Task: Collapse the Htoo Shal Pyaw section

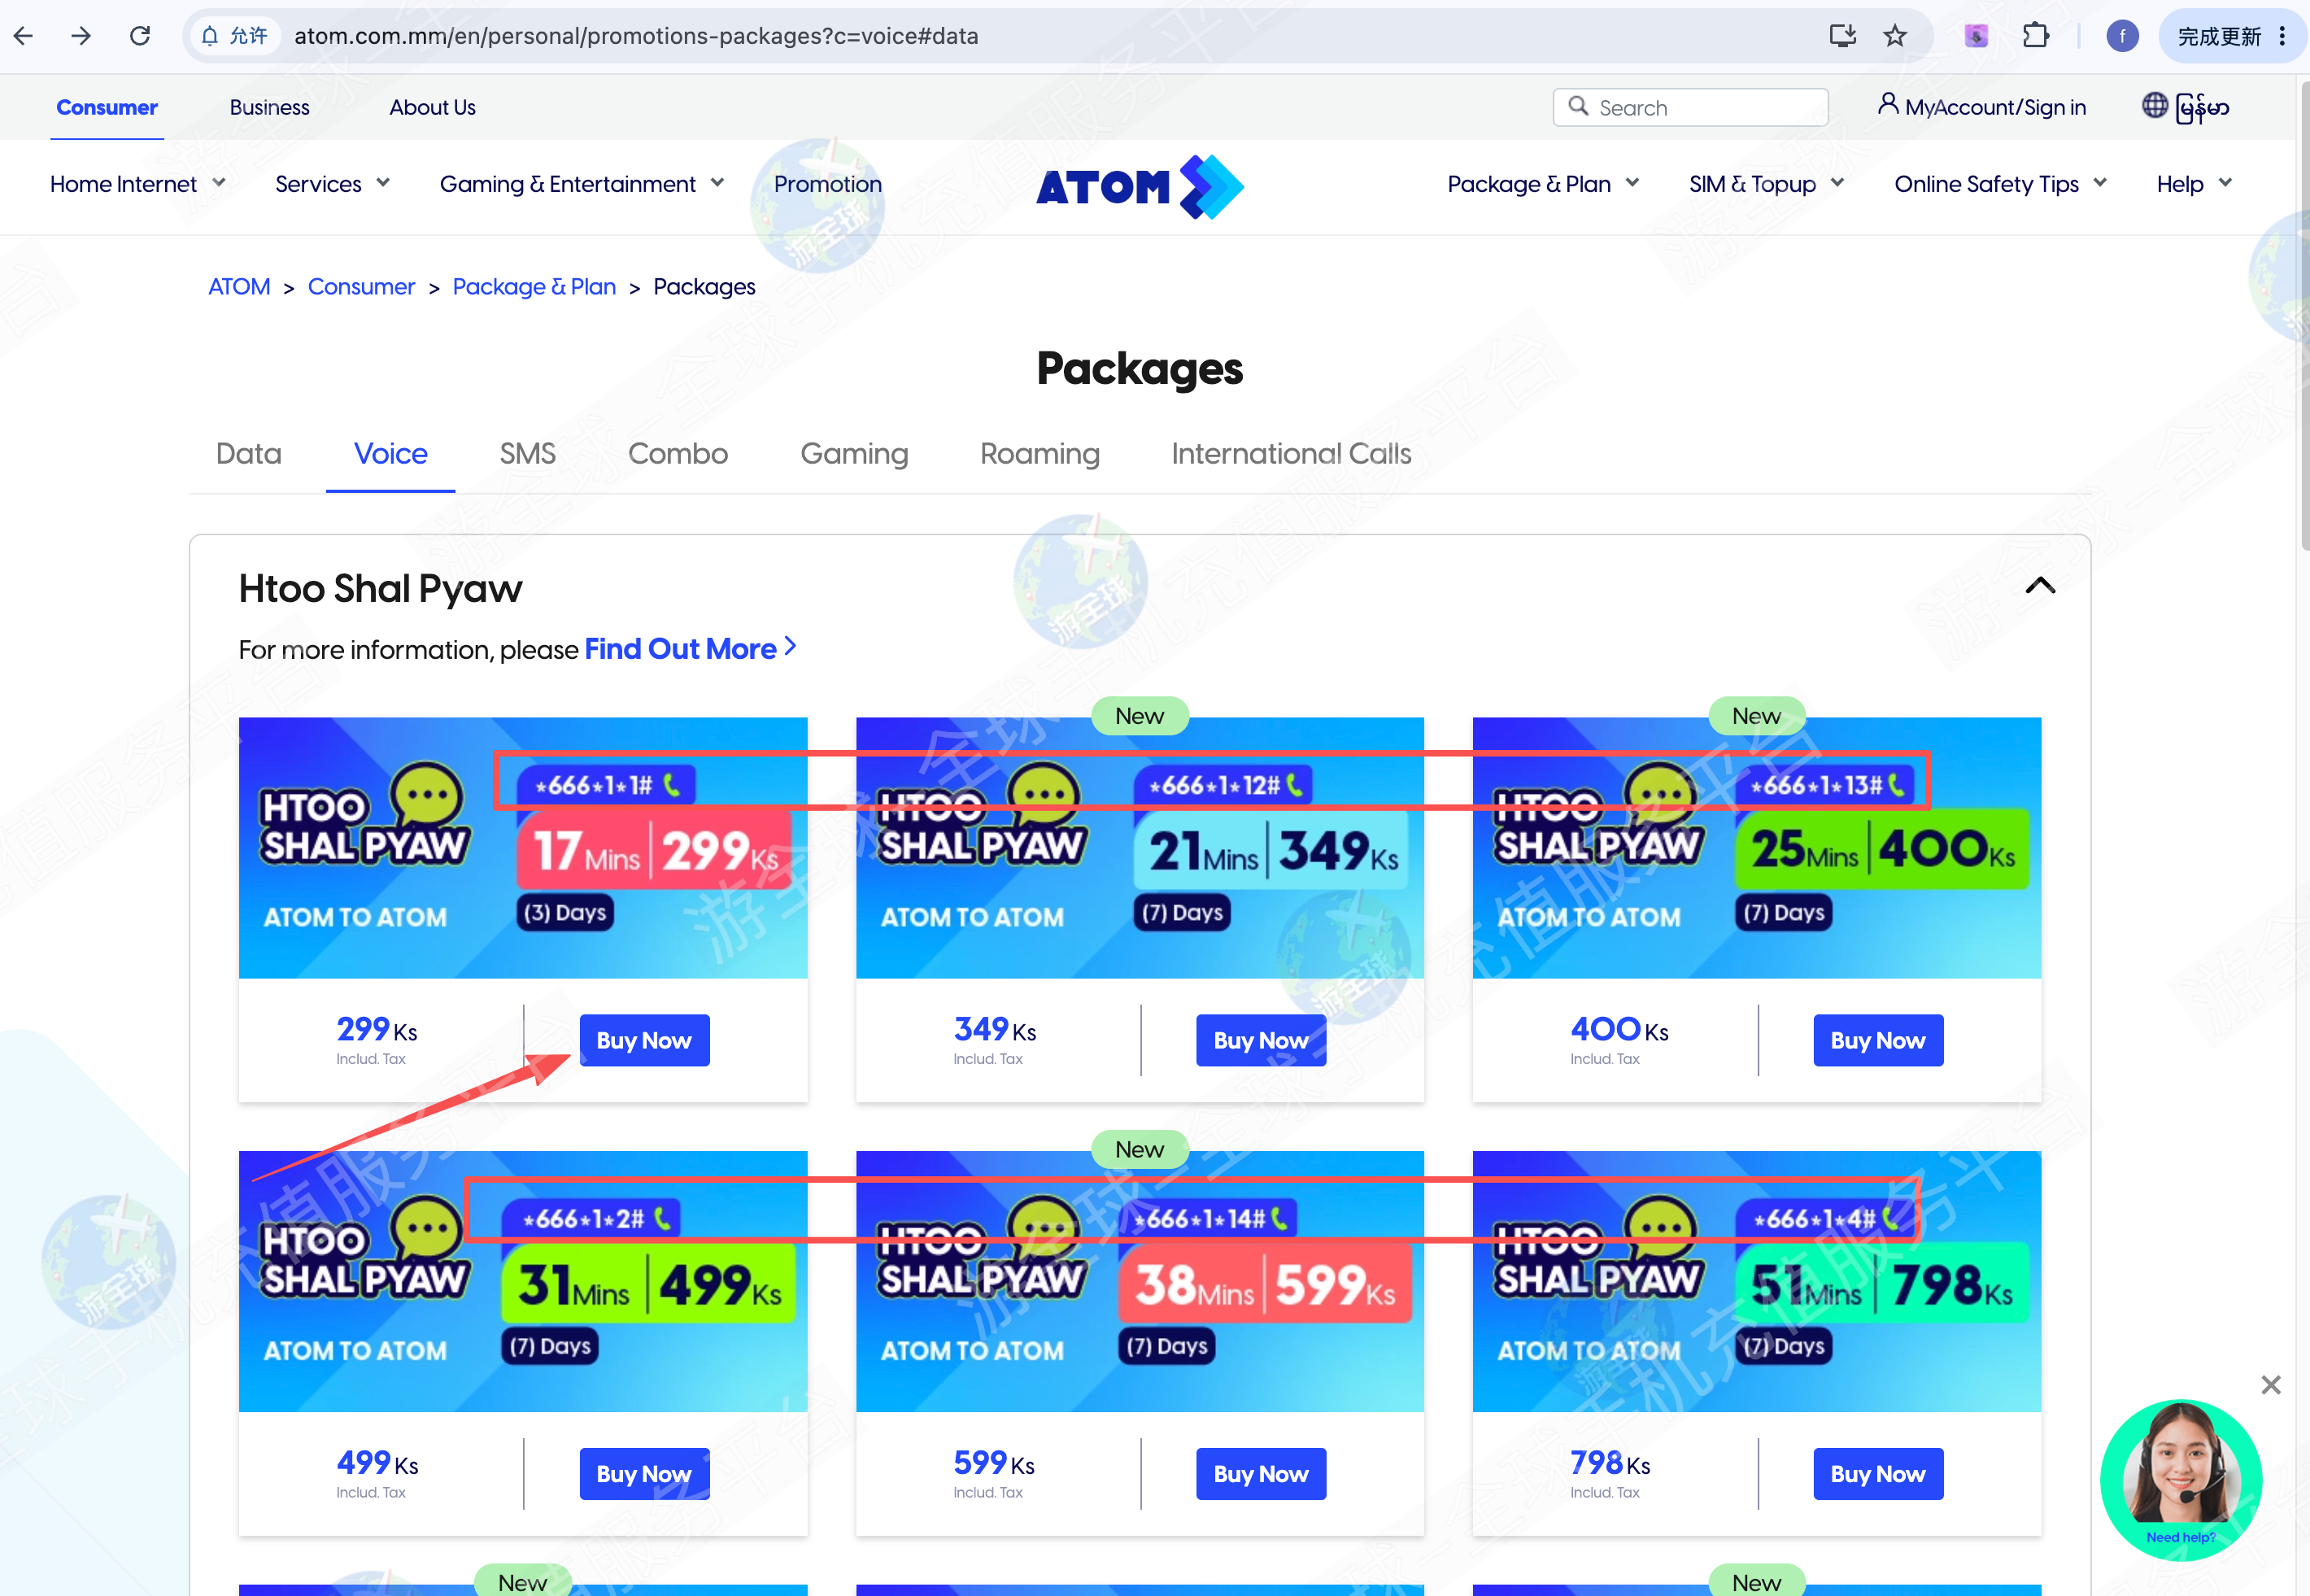Action: click(2040, 586)
